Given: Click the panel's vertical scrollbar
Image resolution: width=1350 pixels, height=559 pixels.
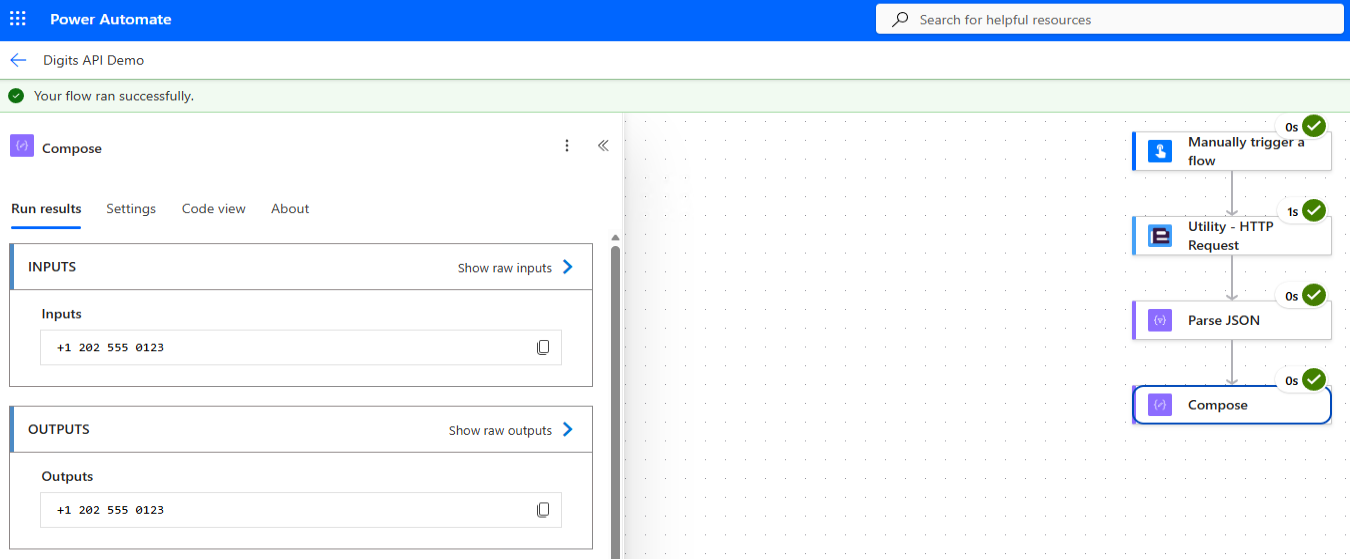Looking at the screenshot, I should click(x=616, y=400).
